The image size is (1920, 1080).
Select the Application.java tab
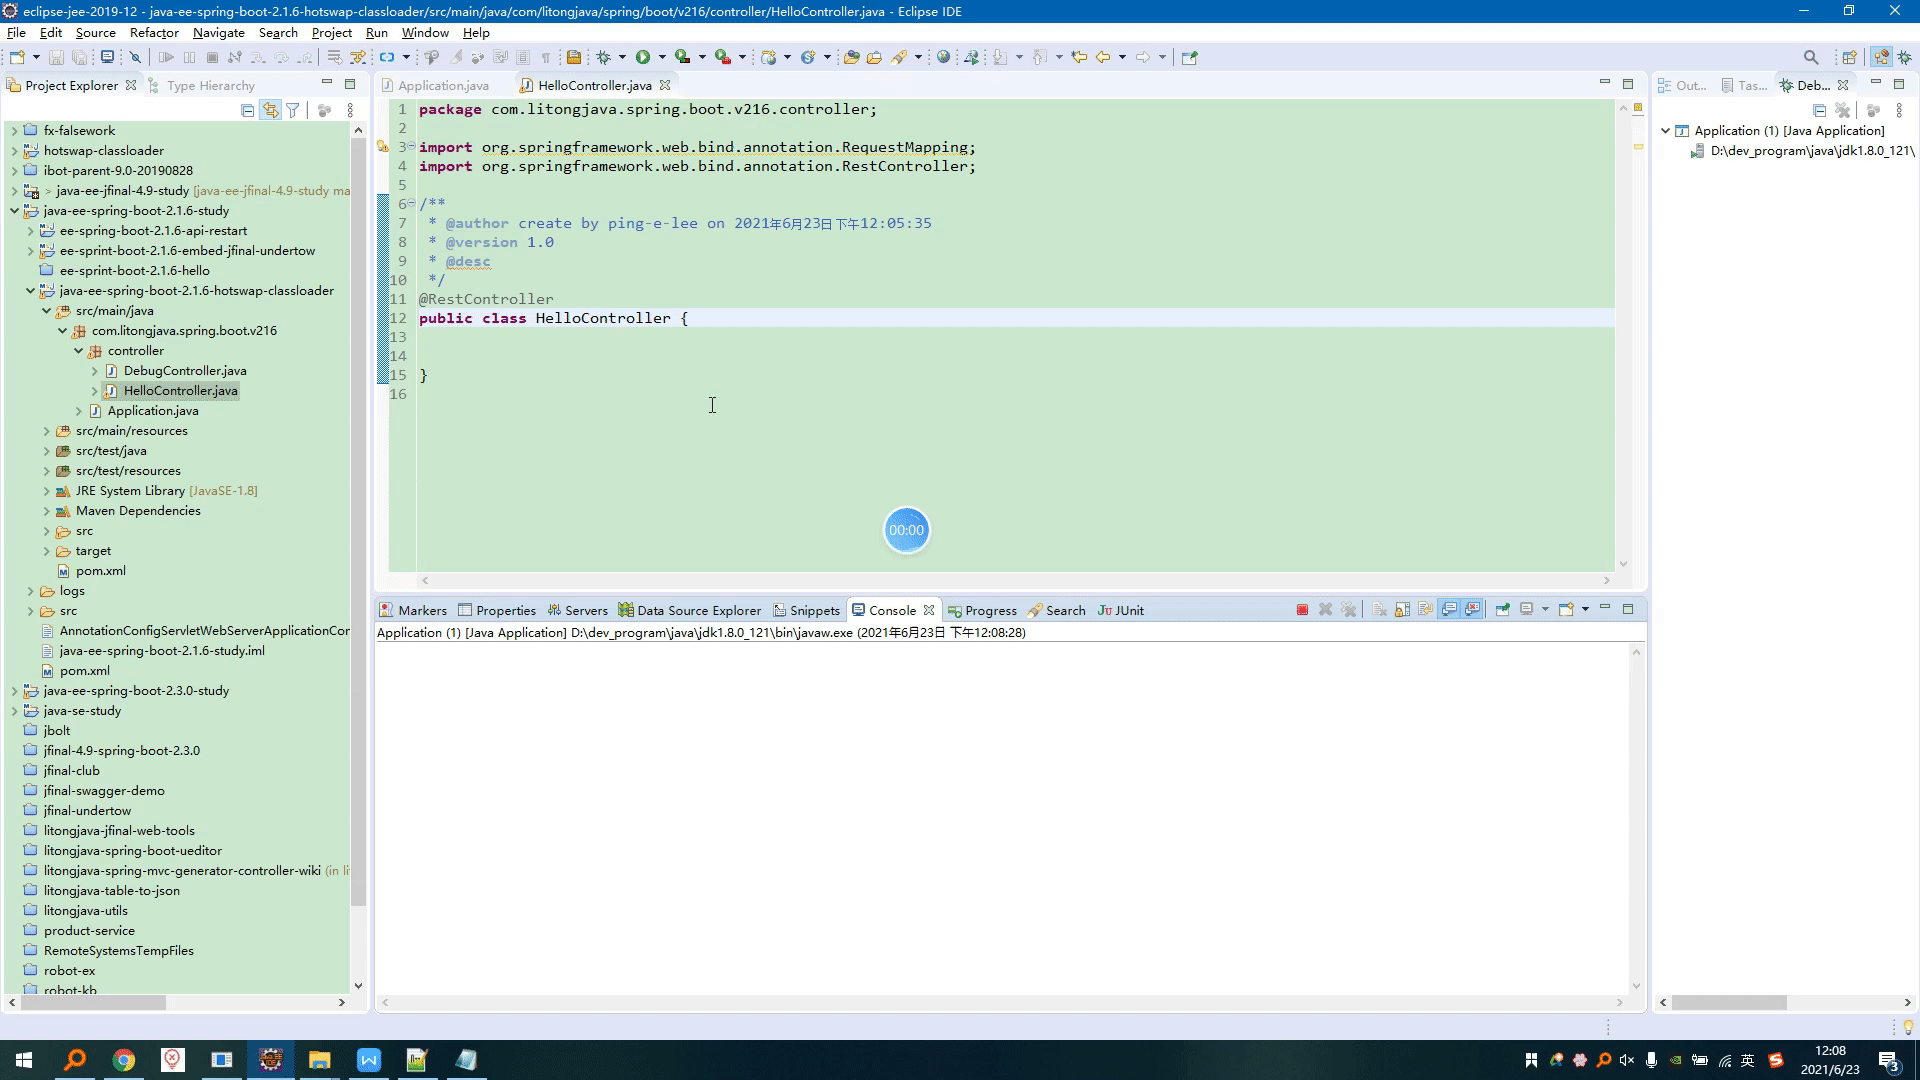(x=442, y=84)
